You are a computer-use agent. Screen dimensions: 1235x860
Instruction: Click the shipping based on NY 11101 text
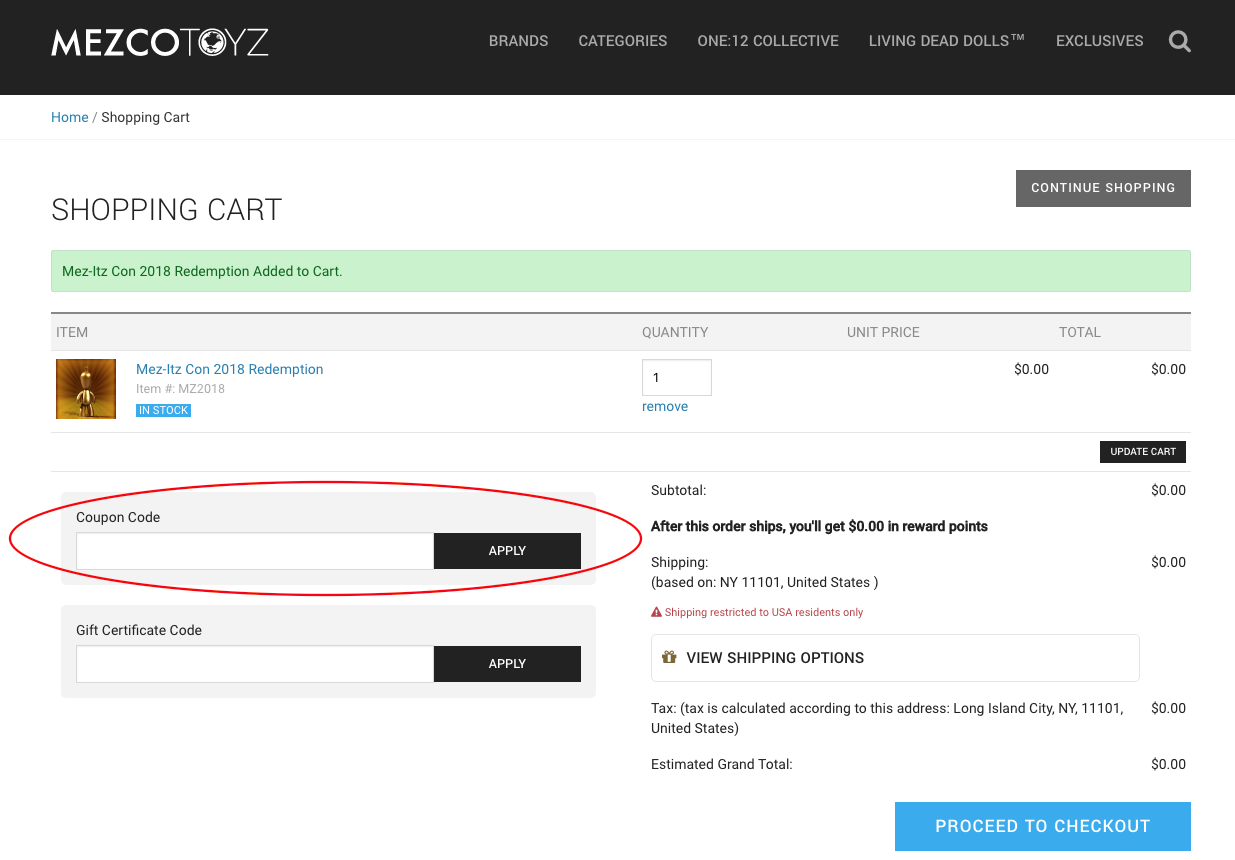(765, 582)
